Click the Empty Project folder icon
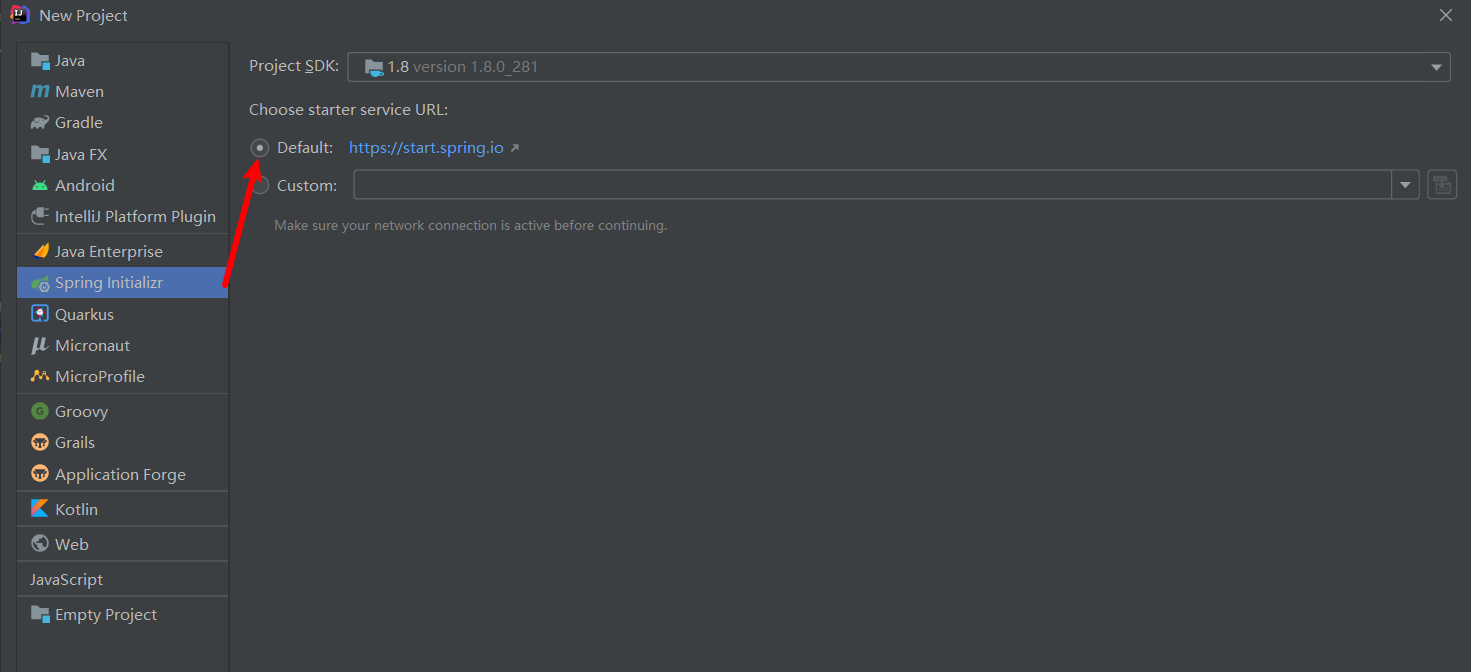The width and height of the screenshot is (1471, 672). (x=40, y=614)
